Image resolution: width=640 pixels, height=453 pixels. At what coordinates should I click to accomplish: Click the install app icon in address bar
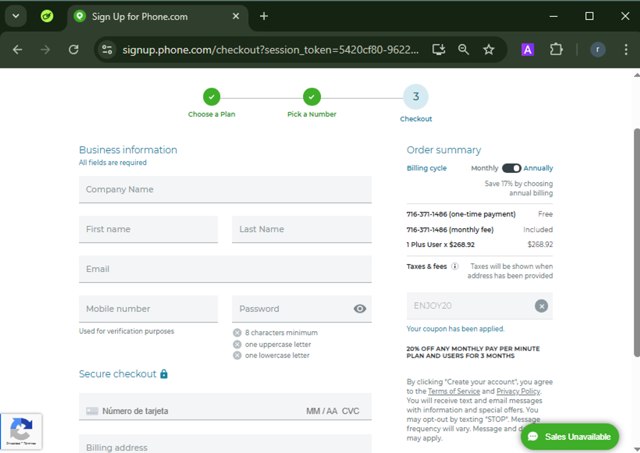(x=439, y=50)
